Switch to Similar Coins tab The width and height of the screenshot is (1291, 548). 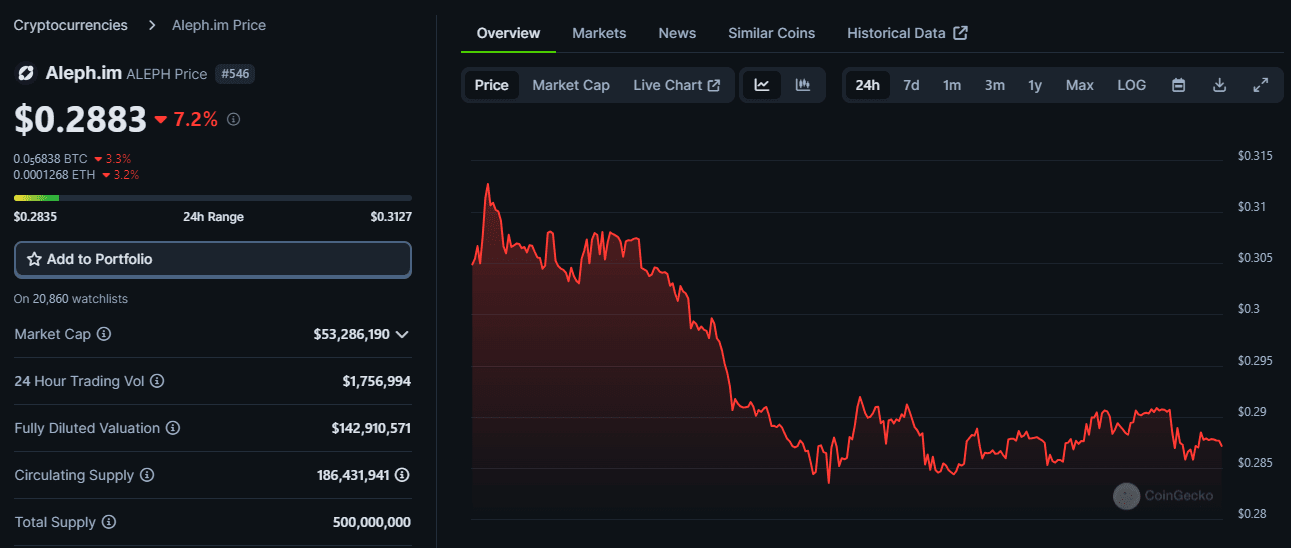771,33
